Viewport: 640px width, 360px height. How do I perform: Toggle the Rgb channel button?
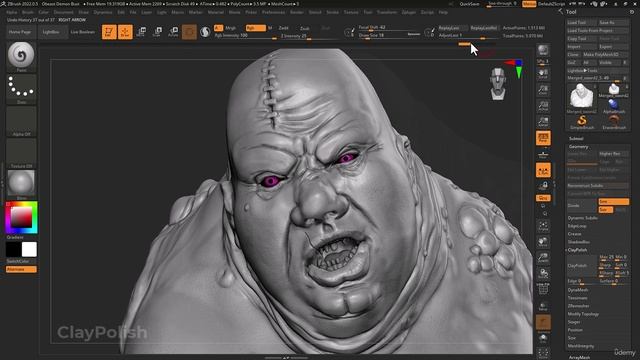click(256, 28)
